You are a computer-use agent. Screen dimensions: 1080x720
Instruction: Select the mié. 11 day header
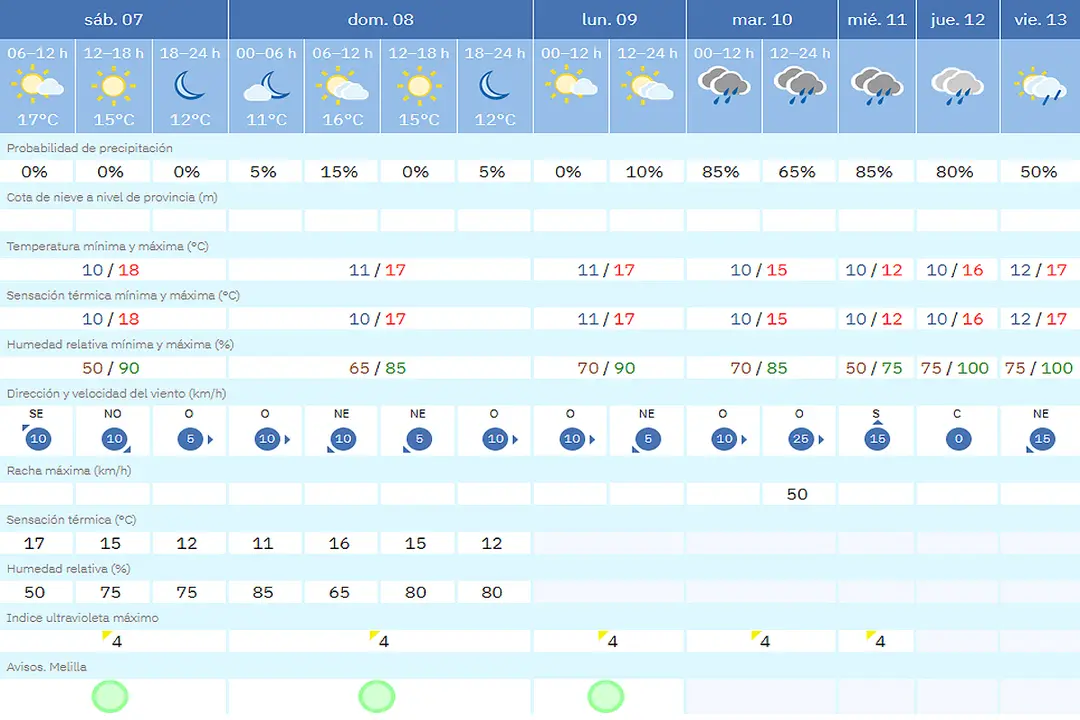pos(877,19)
